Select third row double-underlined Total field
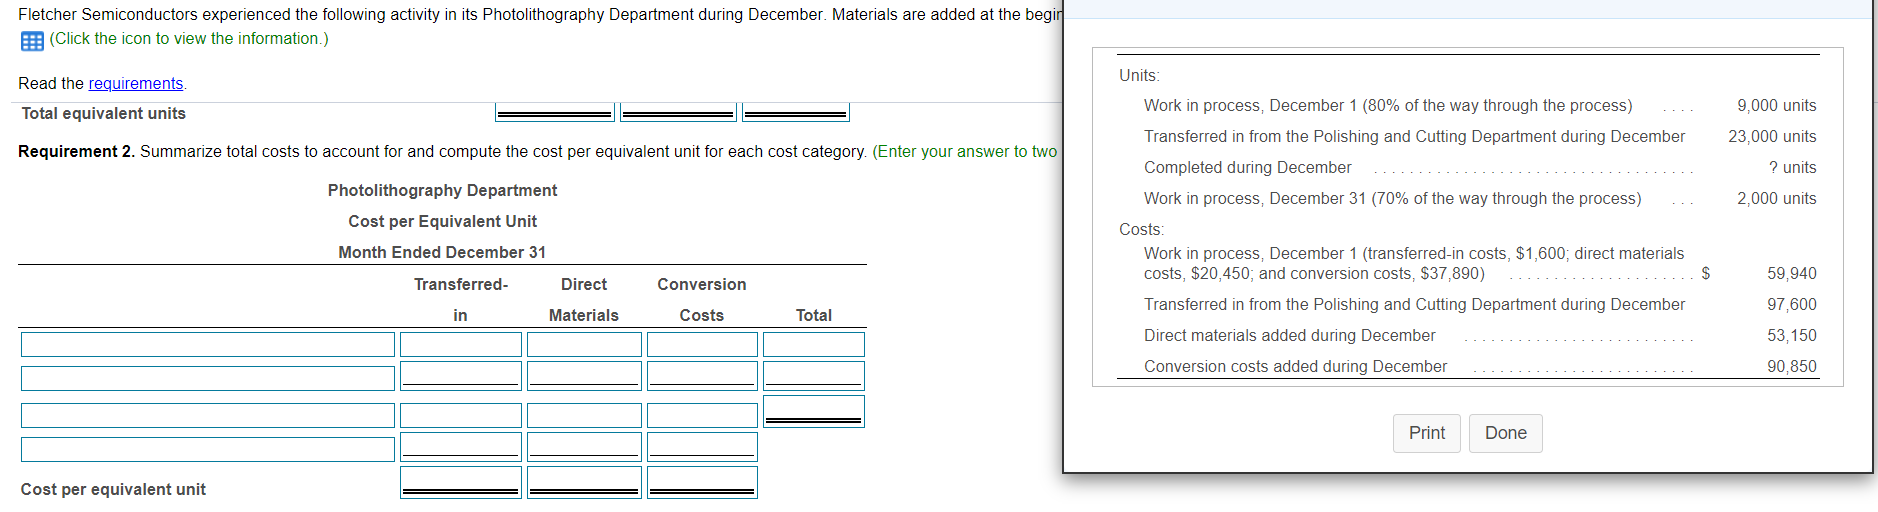Screen dimensions: 1878x512 pos(813,410)
